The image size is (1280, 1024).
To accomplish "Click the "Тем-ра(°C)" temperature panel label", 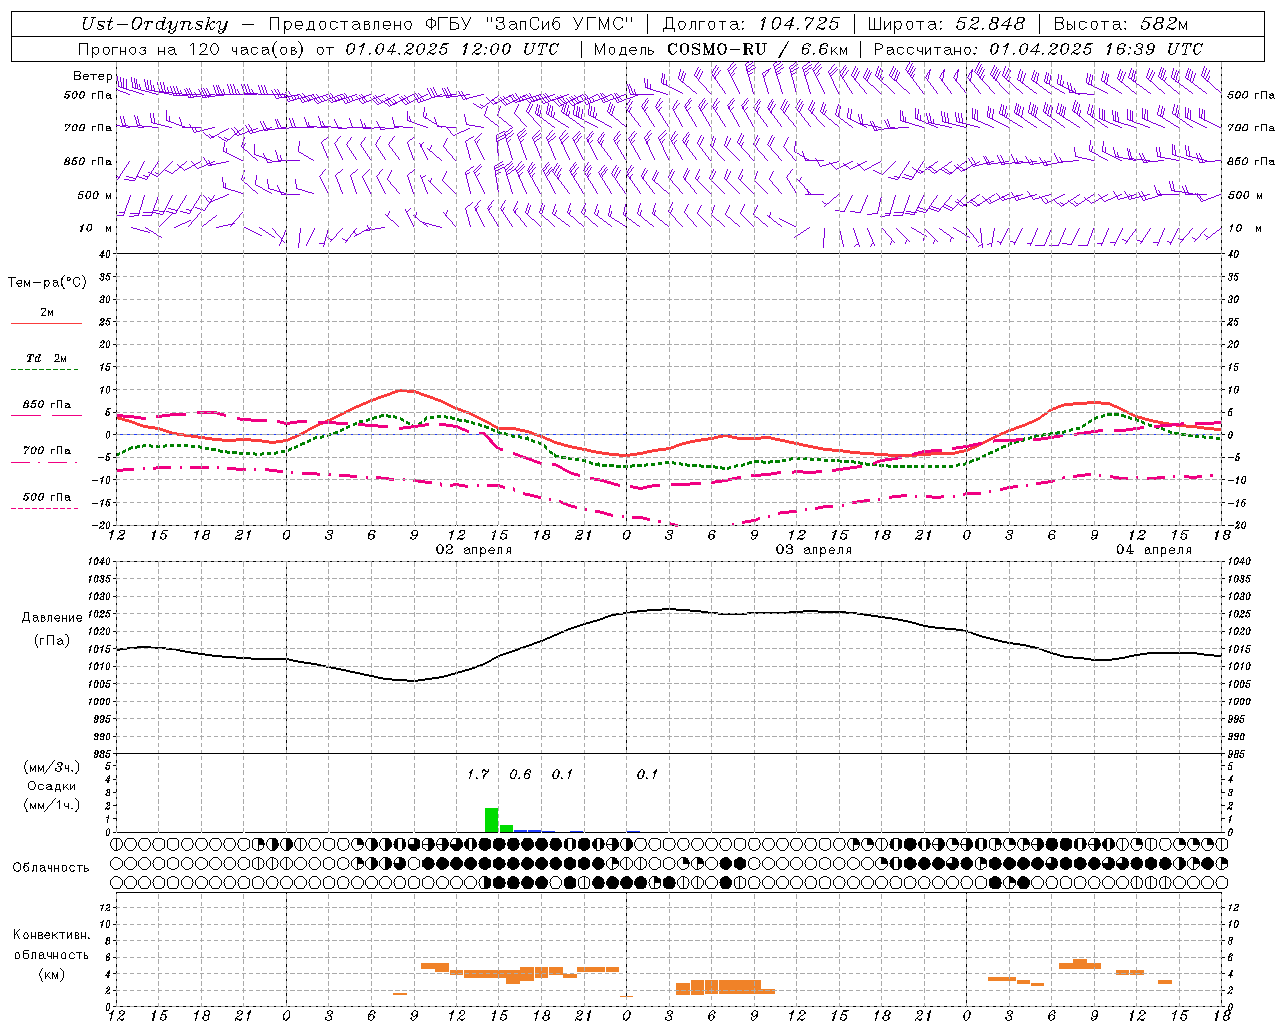I will point(47,283).
